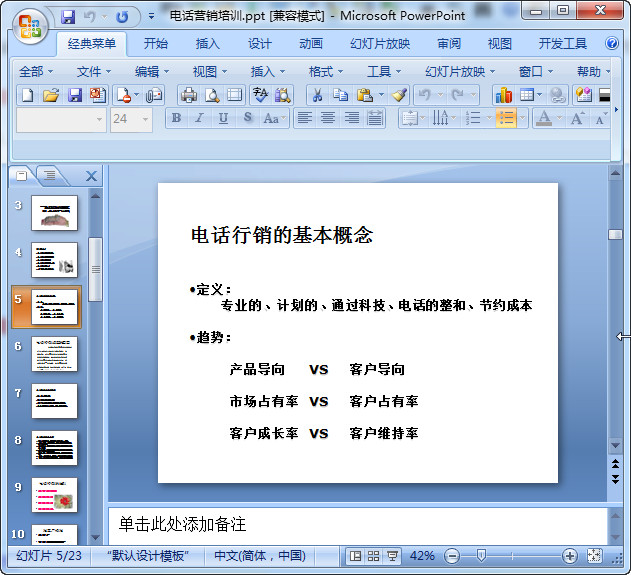Click the print icon
The height and width of the screenshot is (575, 631).
(x=188, y=95)
